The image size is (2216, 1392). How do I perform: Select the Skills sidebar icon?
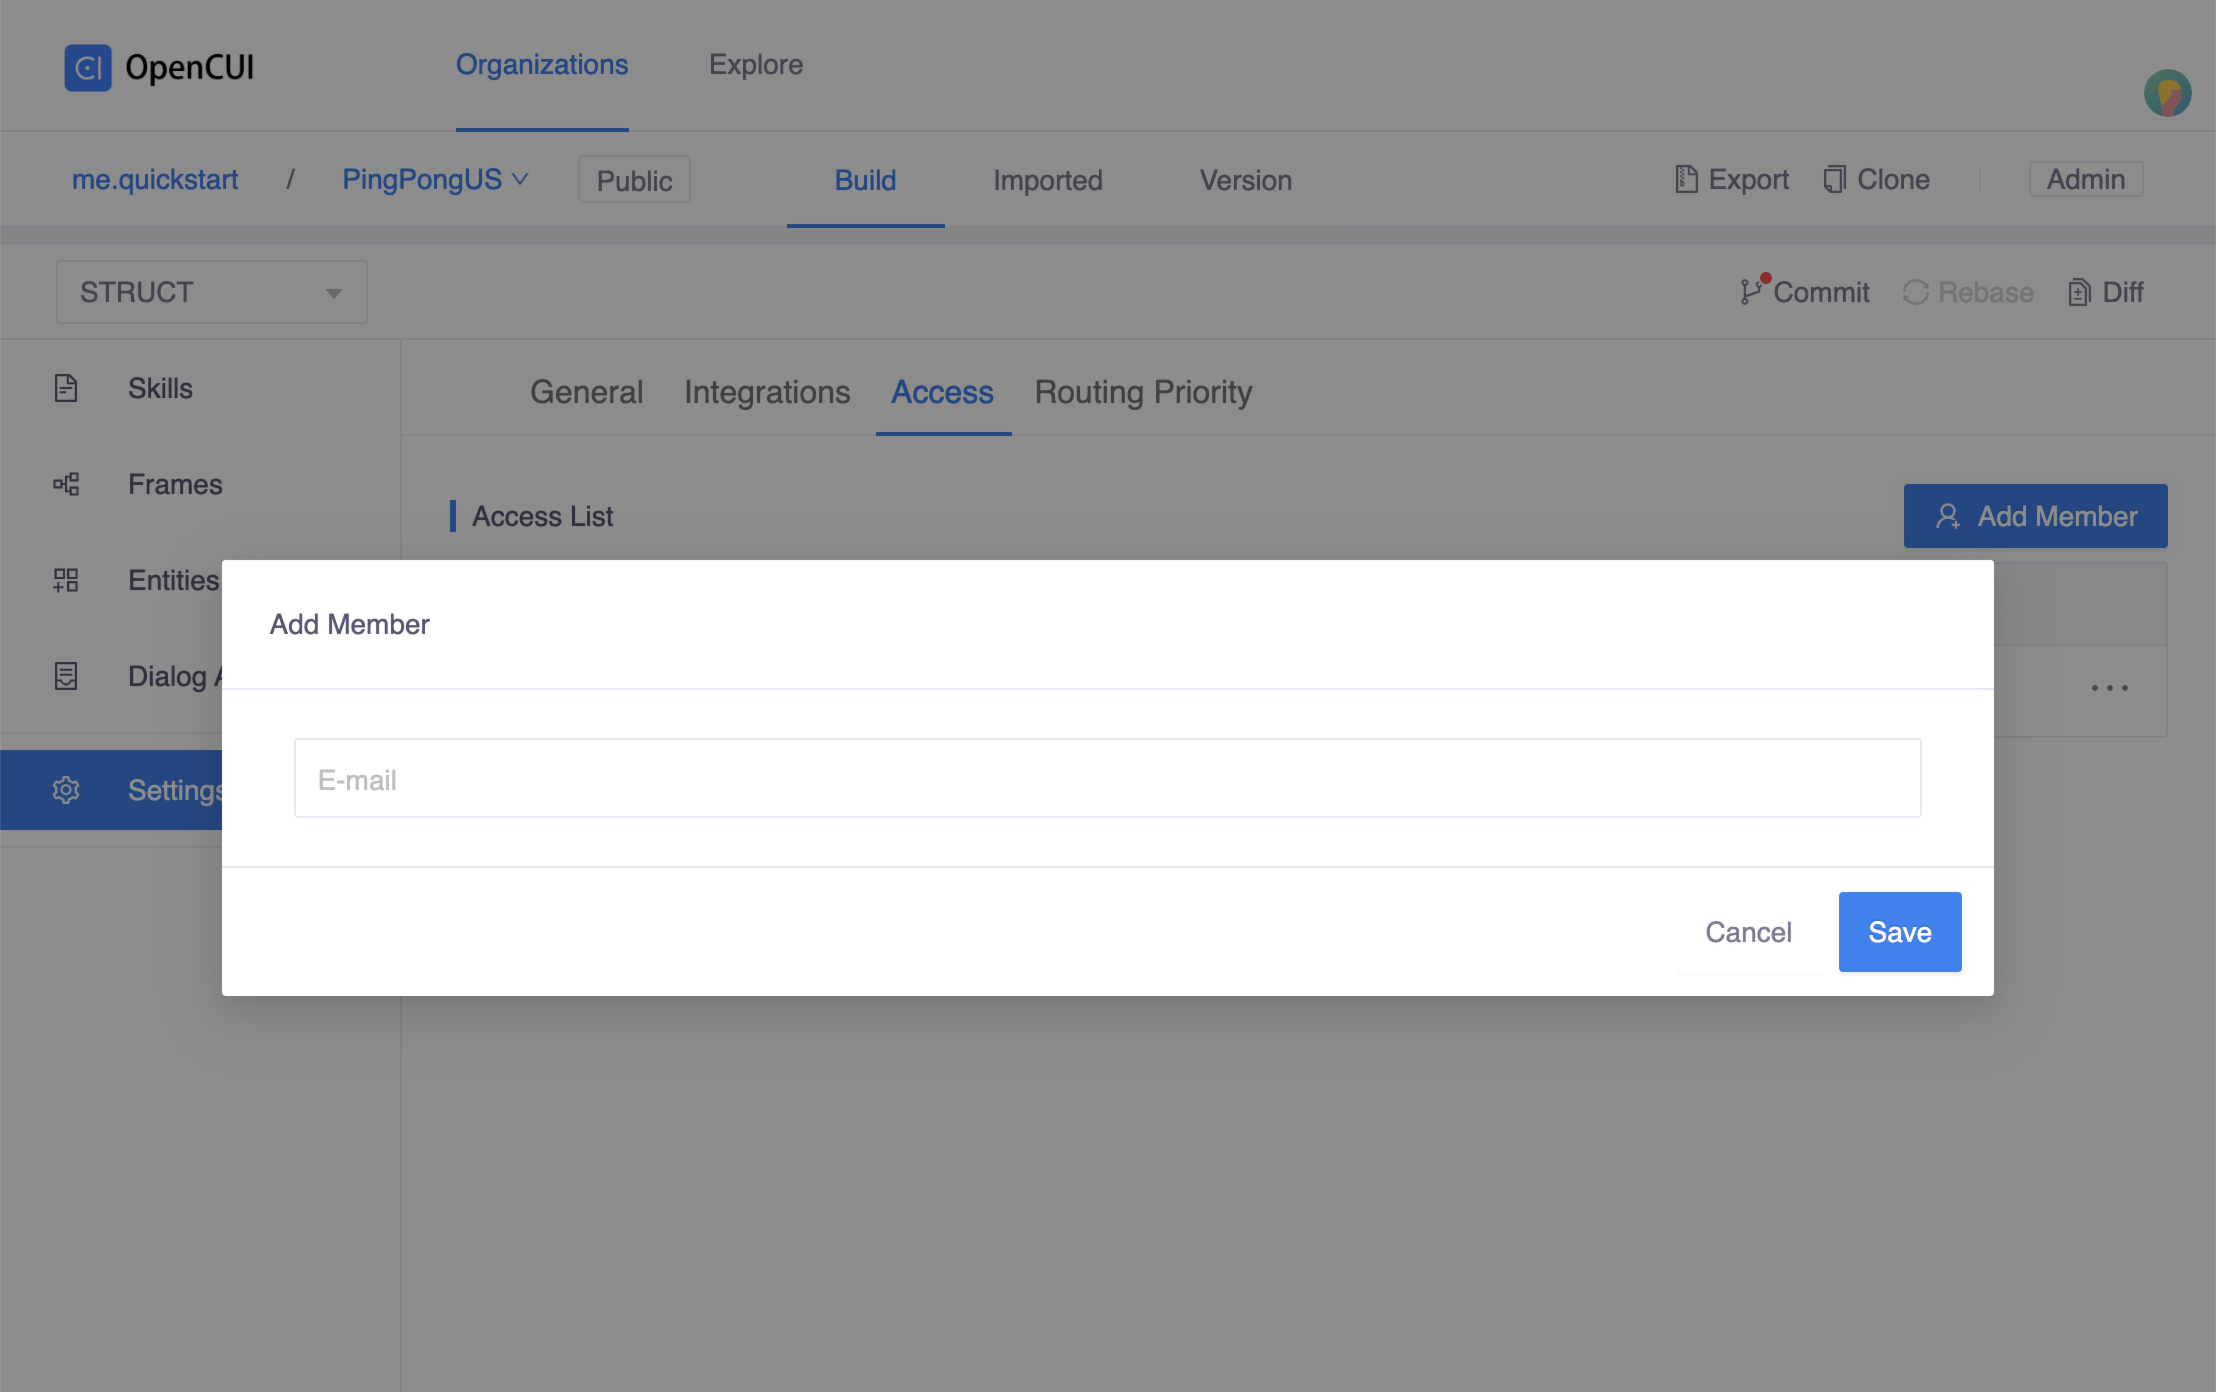[66, 388]
